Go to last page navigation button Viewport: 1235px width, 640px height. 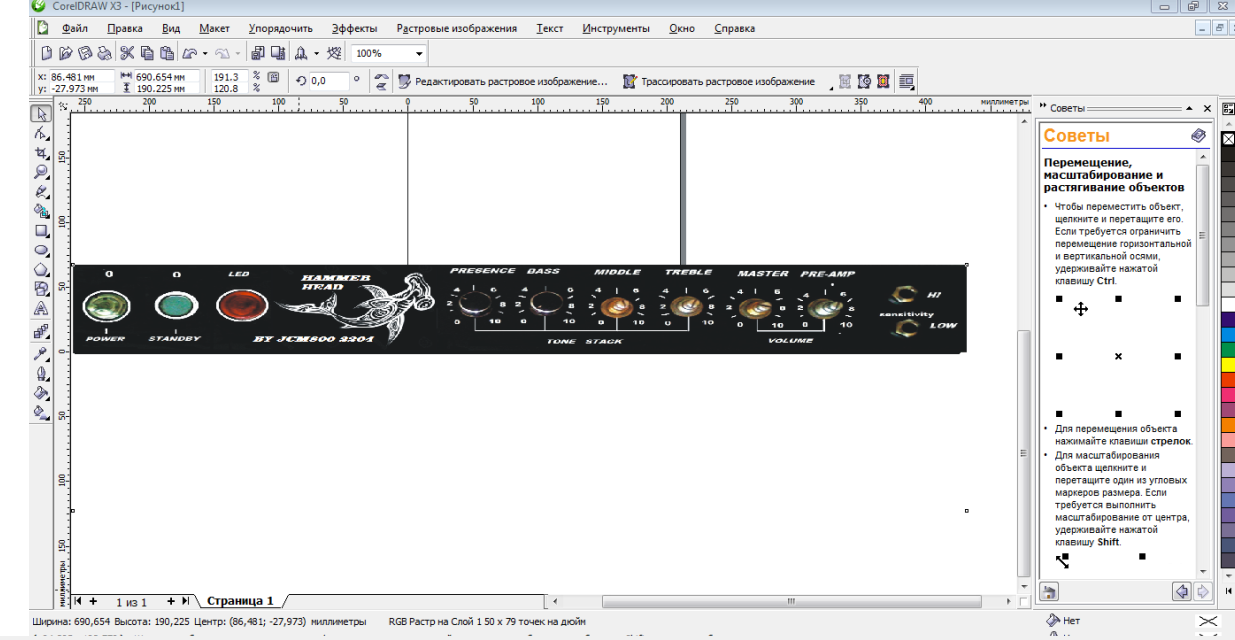click(x=186, y=601)
